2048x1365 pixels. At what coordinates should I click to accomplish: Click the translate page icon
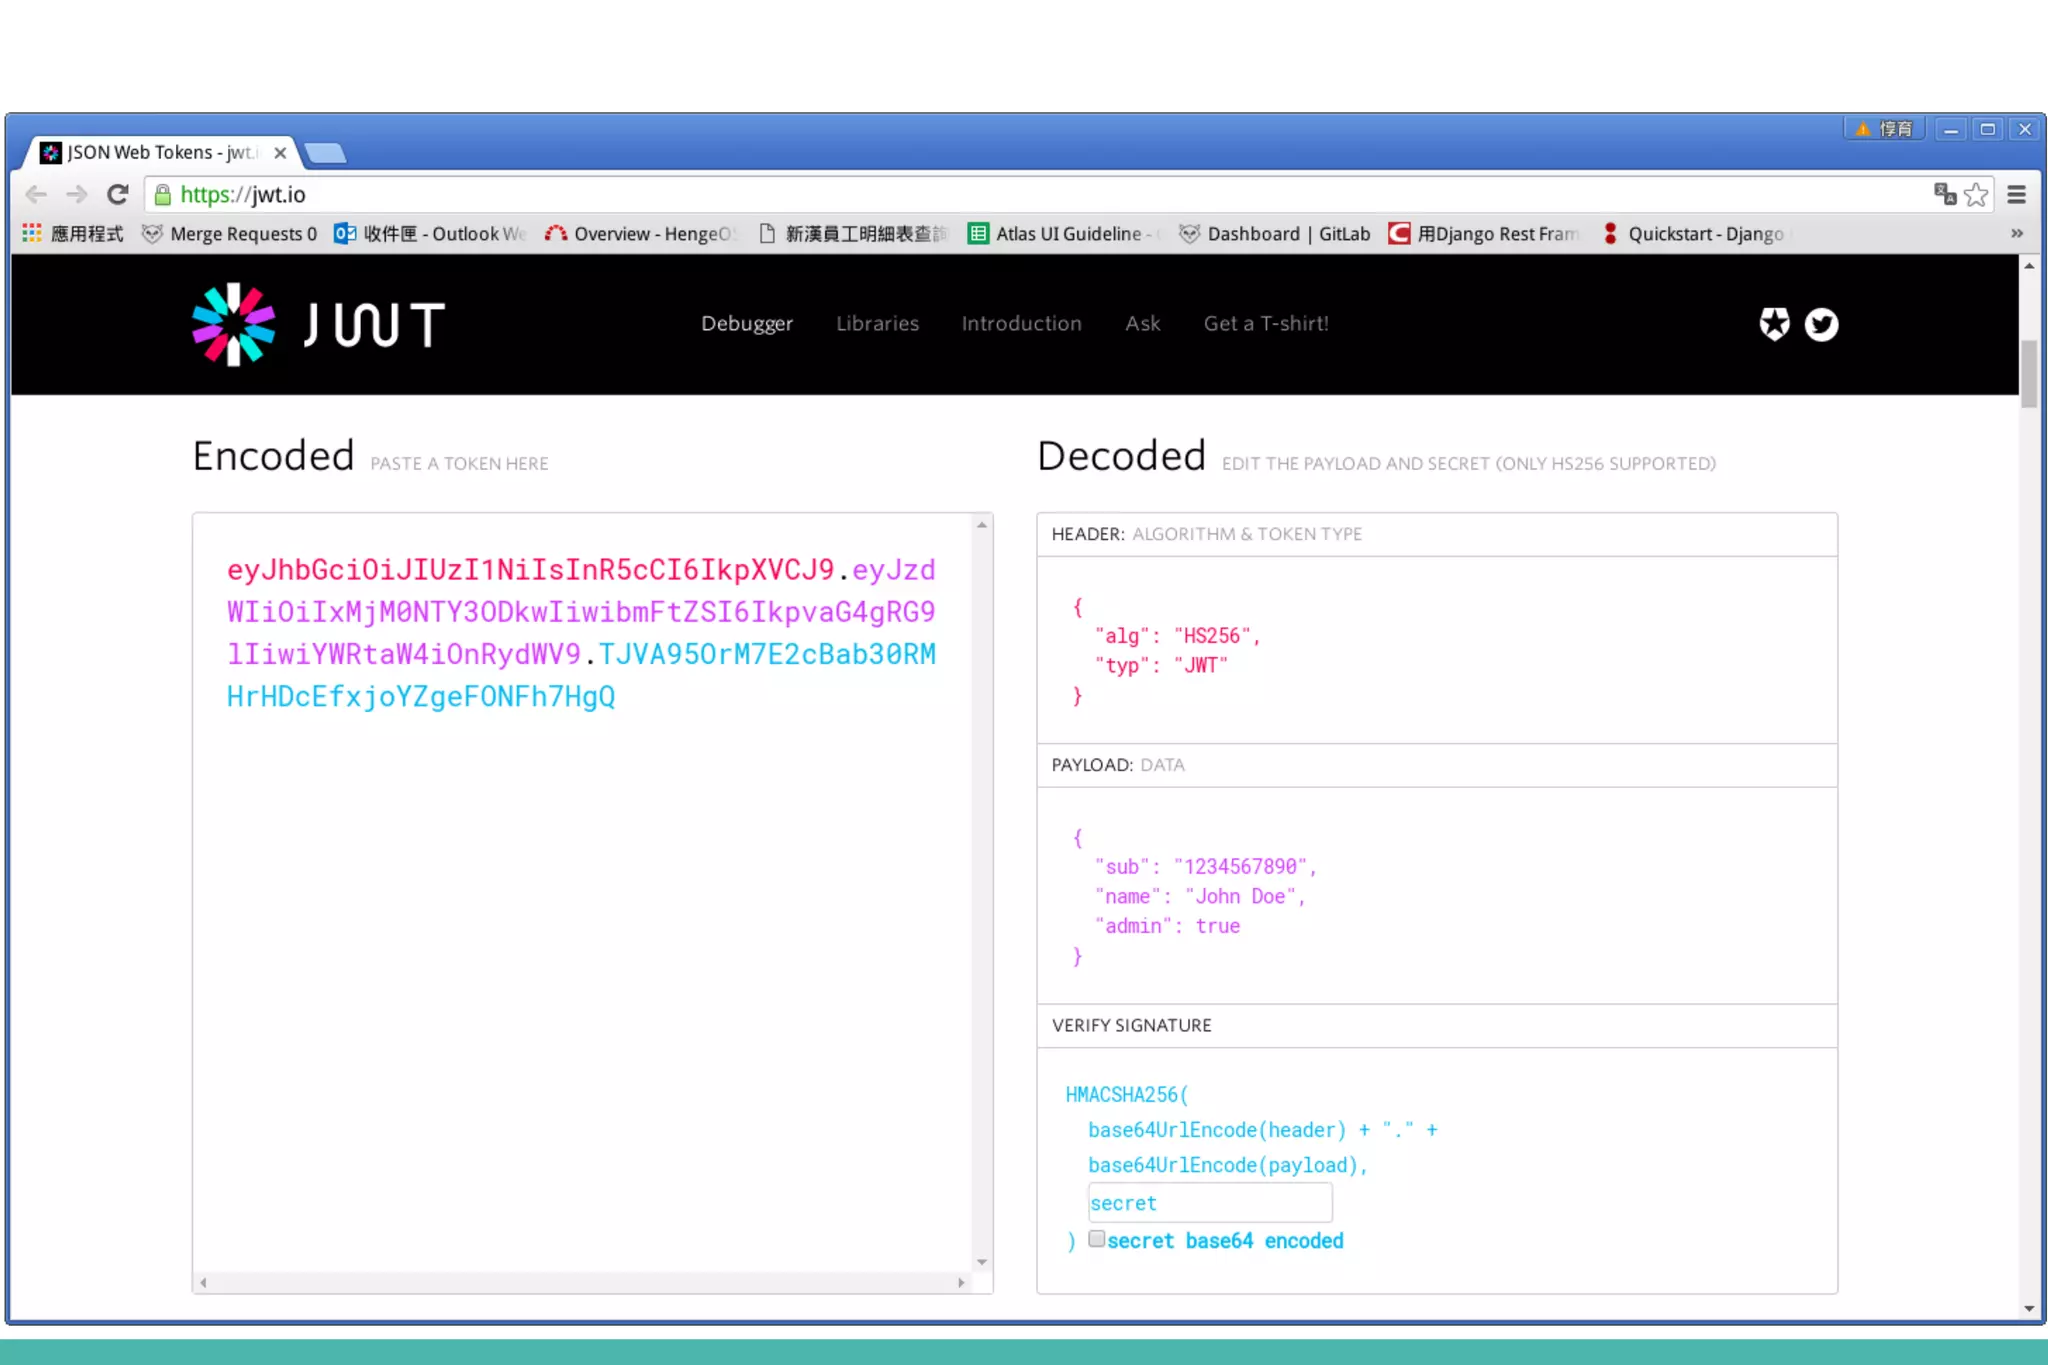click(1944, 194)
